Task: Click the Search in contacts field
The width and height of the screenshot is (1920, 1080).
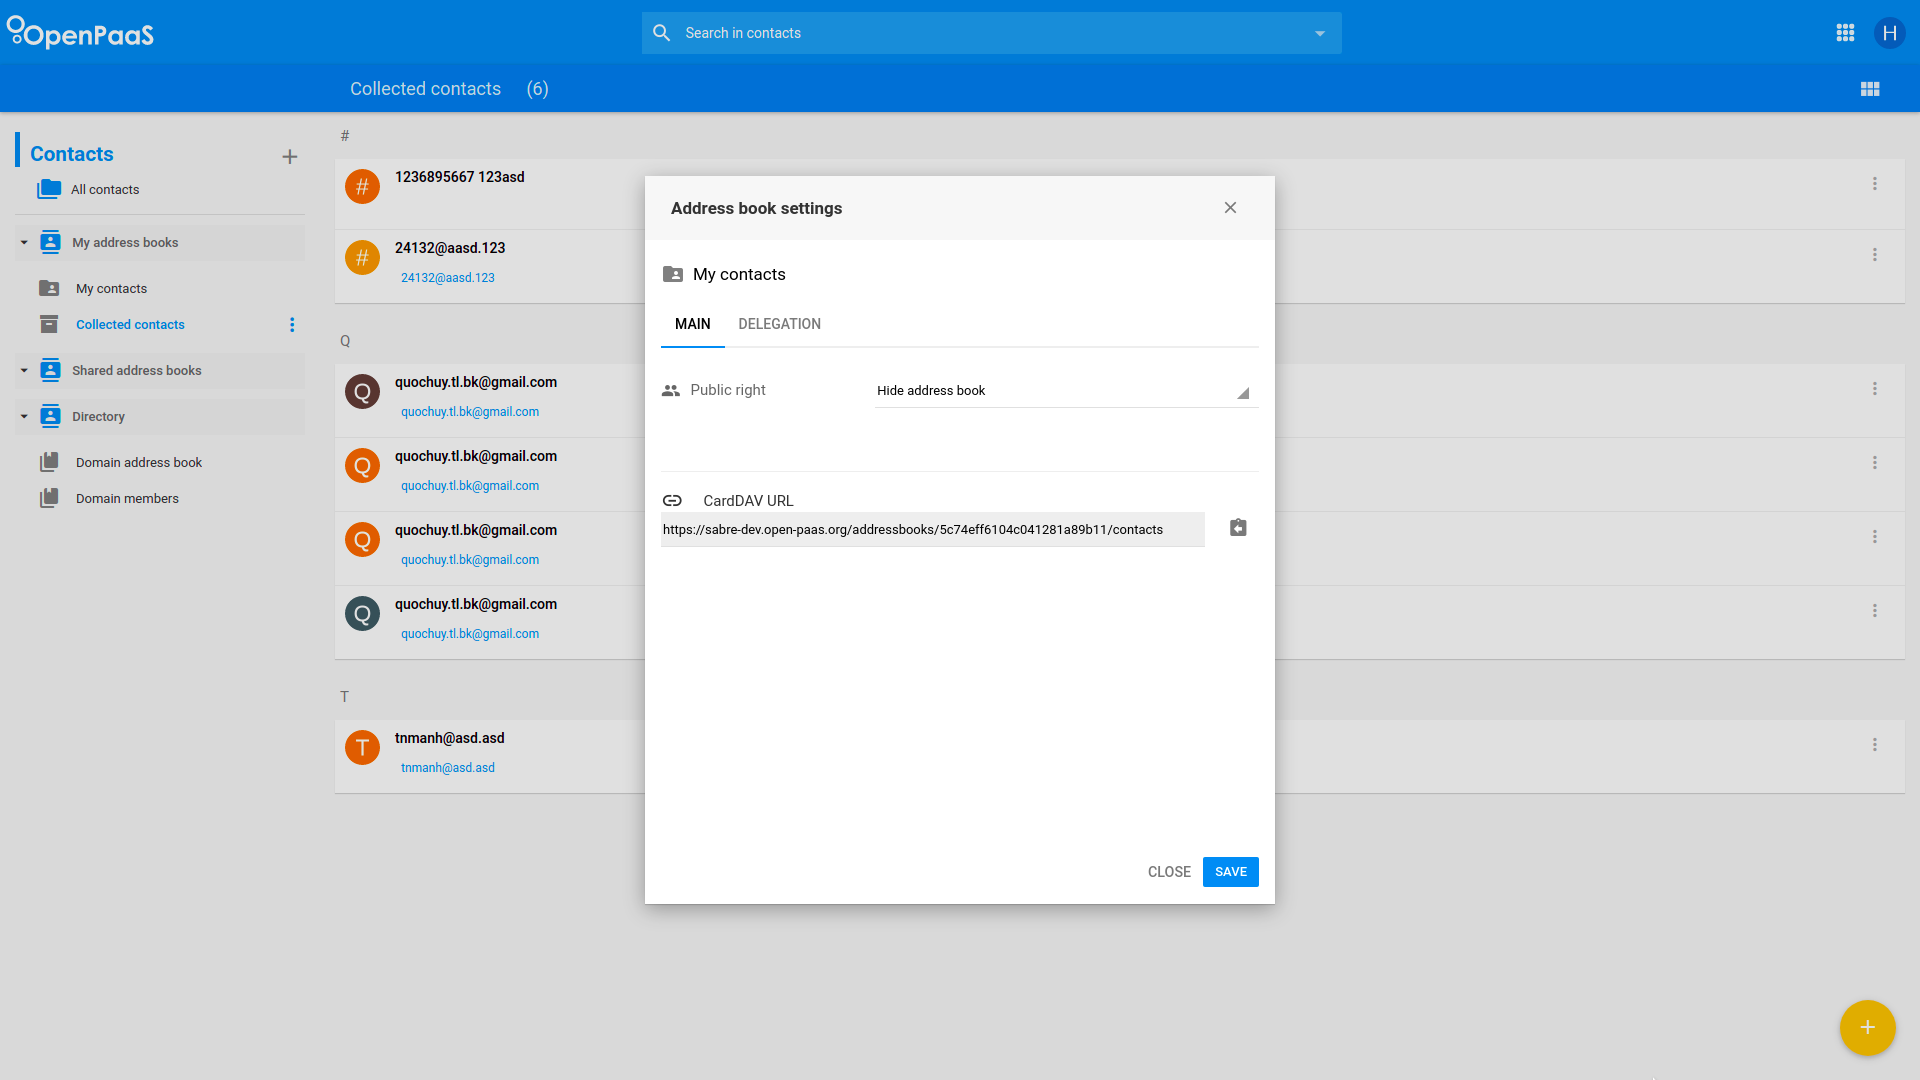Action: point(990,33)
